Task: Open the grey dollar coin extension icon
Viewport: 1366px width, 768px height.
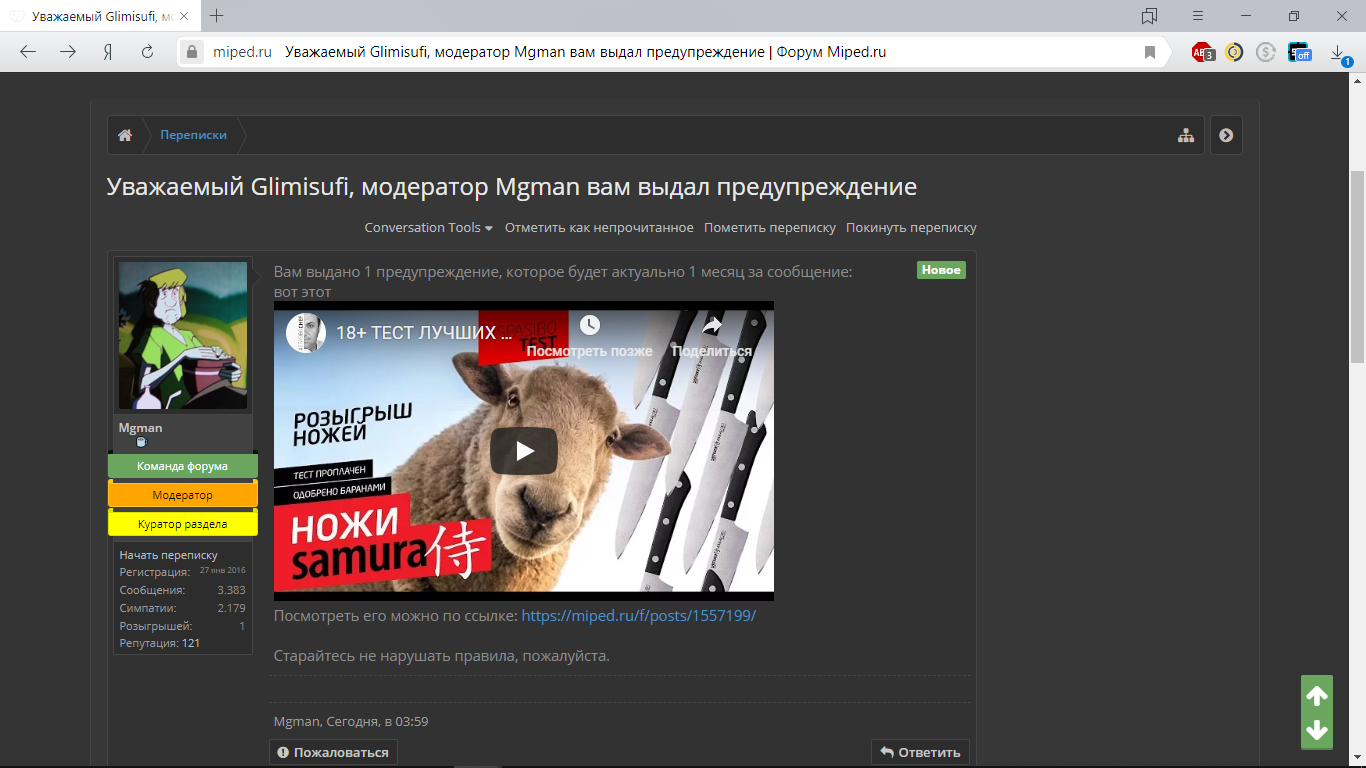Action: (1266, 52)
